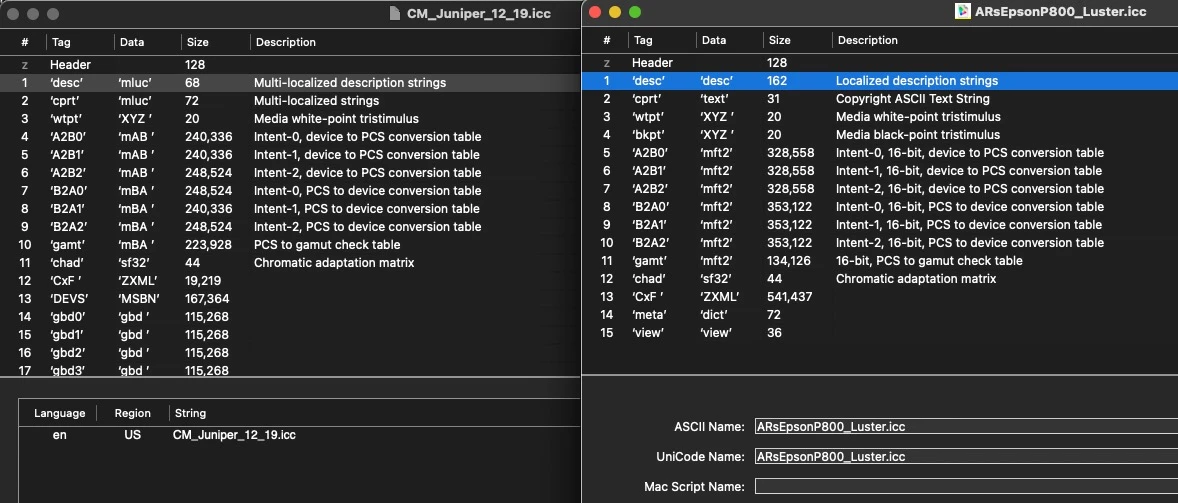Select 'A2B0' mft2 row in ARsEpsonP800 window
Screen dimensions: 1178x503
880,152
